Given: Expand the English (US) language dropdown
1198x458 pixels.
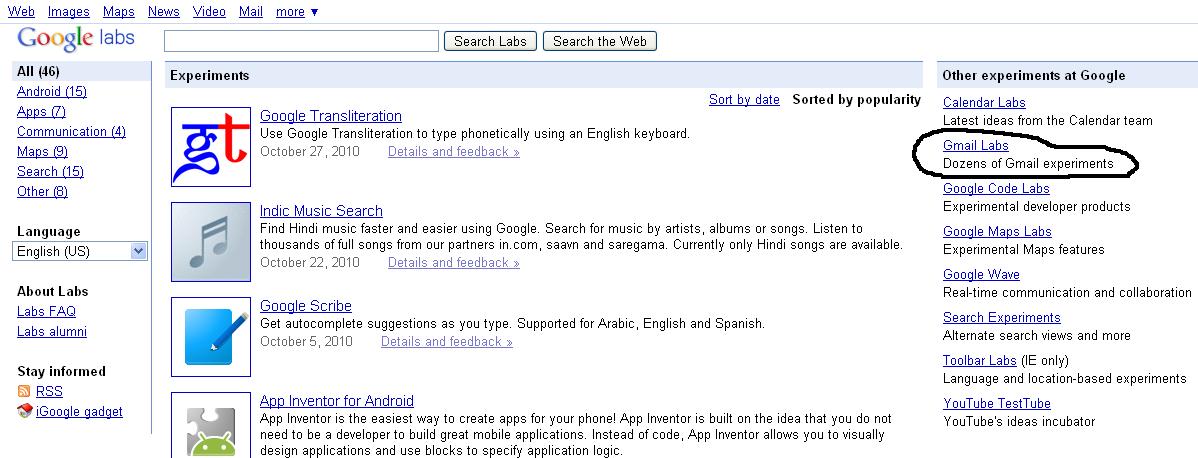Looking at the screenshot, I should pos(80,251).
